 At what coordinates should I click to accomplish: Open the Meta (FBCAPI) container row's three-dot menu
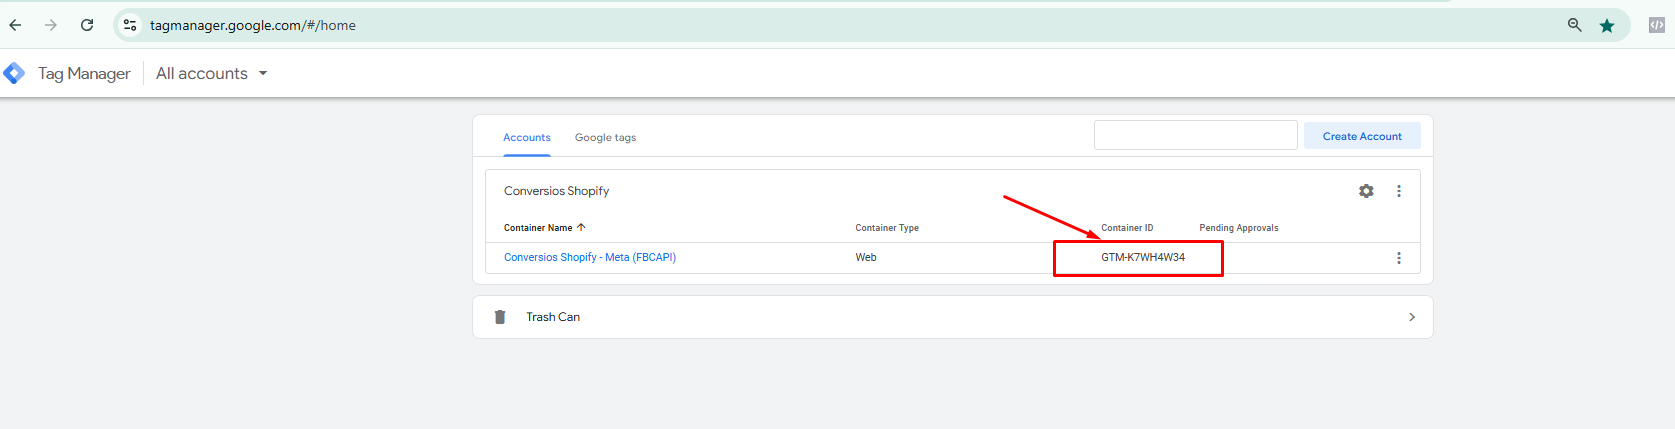point(1399,258)
